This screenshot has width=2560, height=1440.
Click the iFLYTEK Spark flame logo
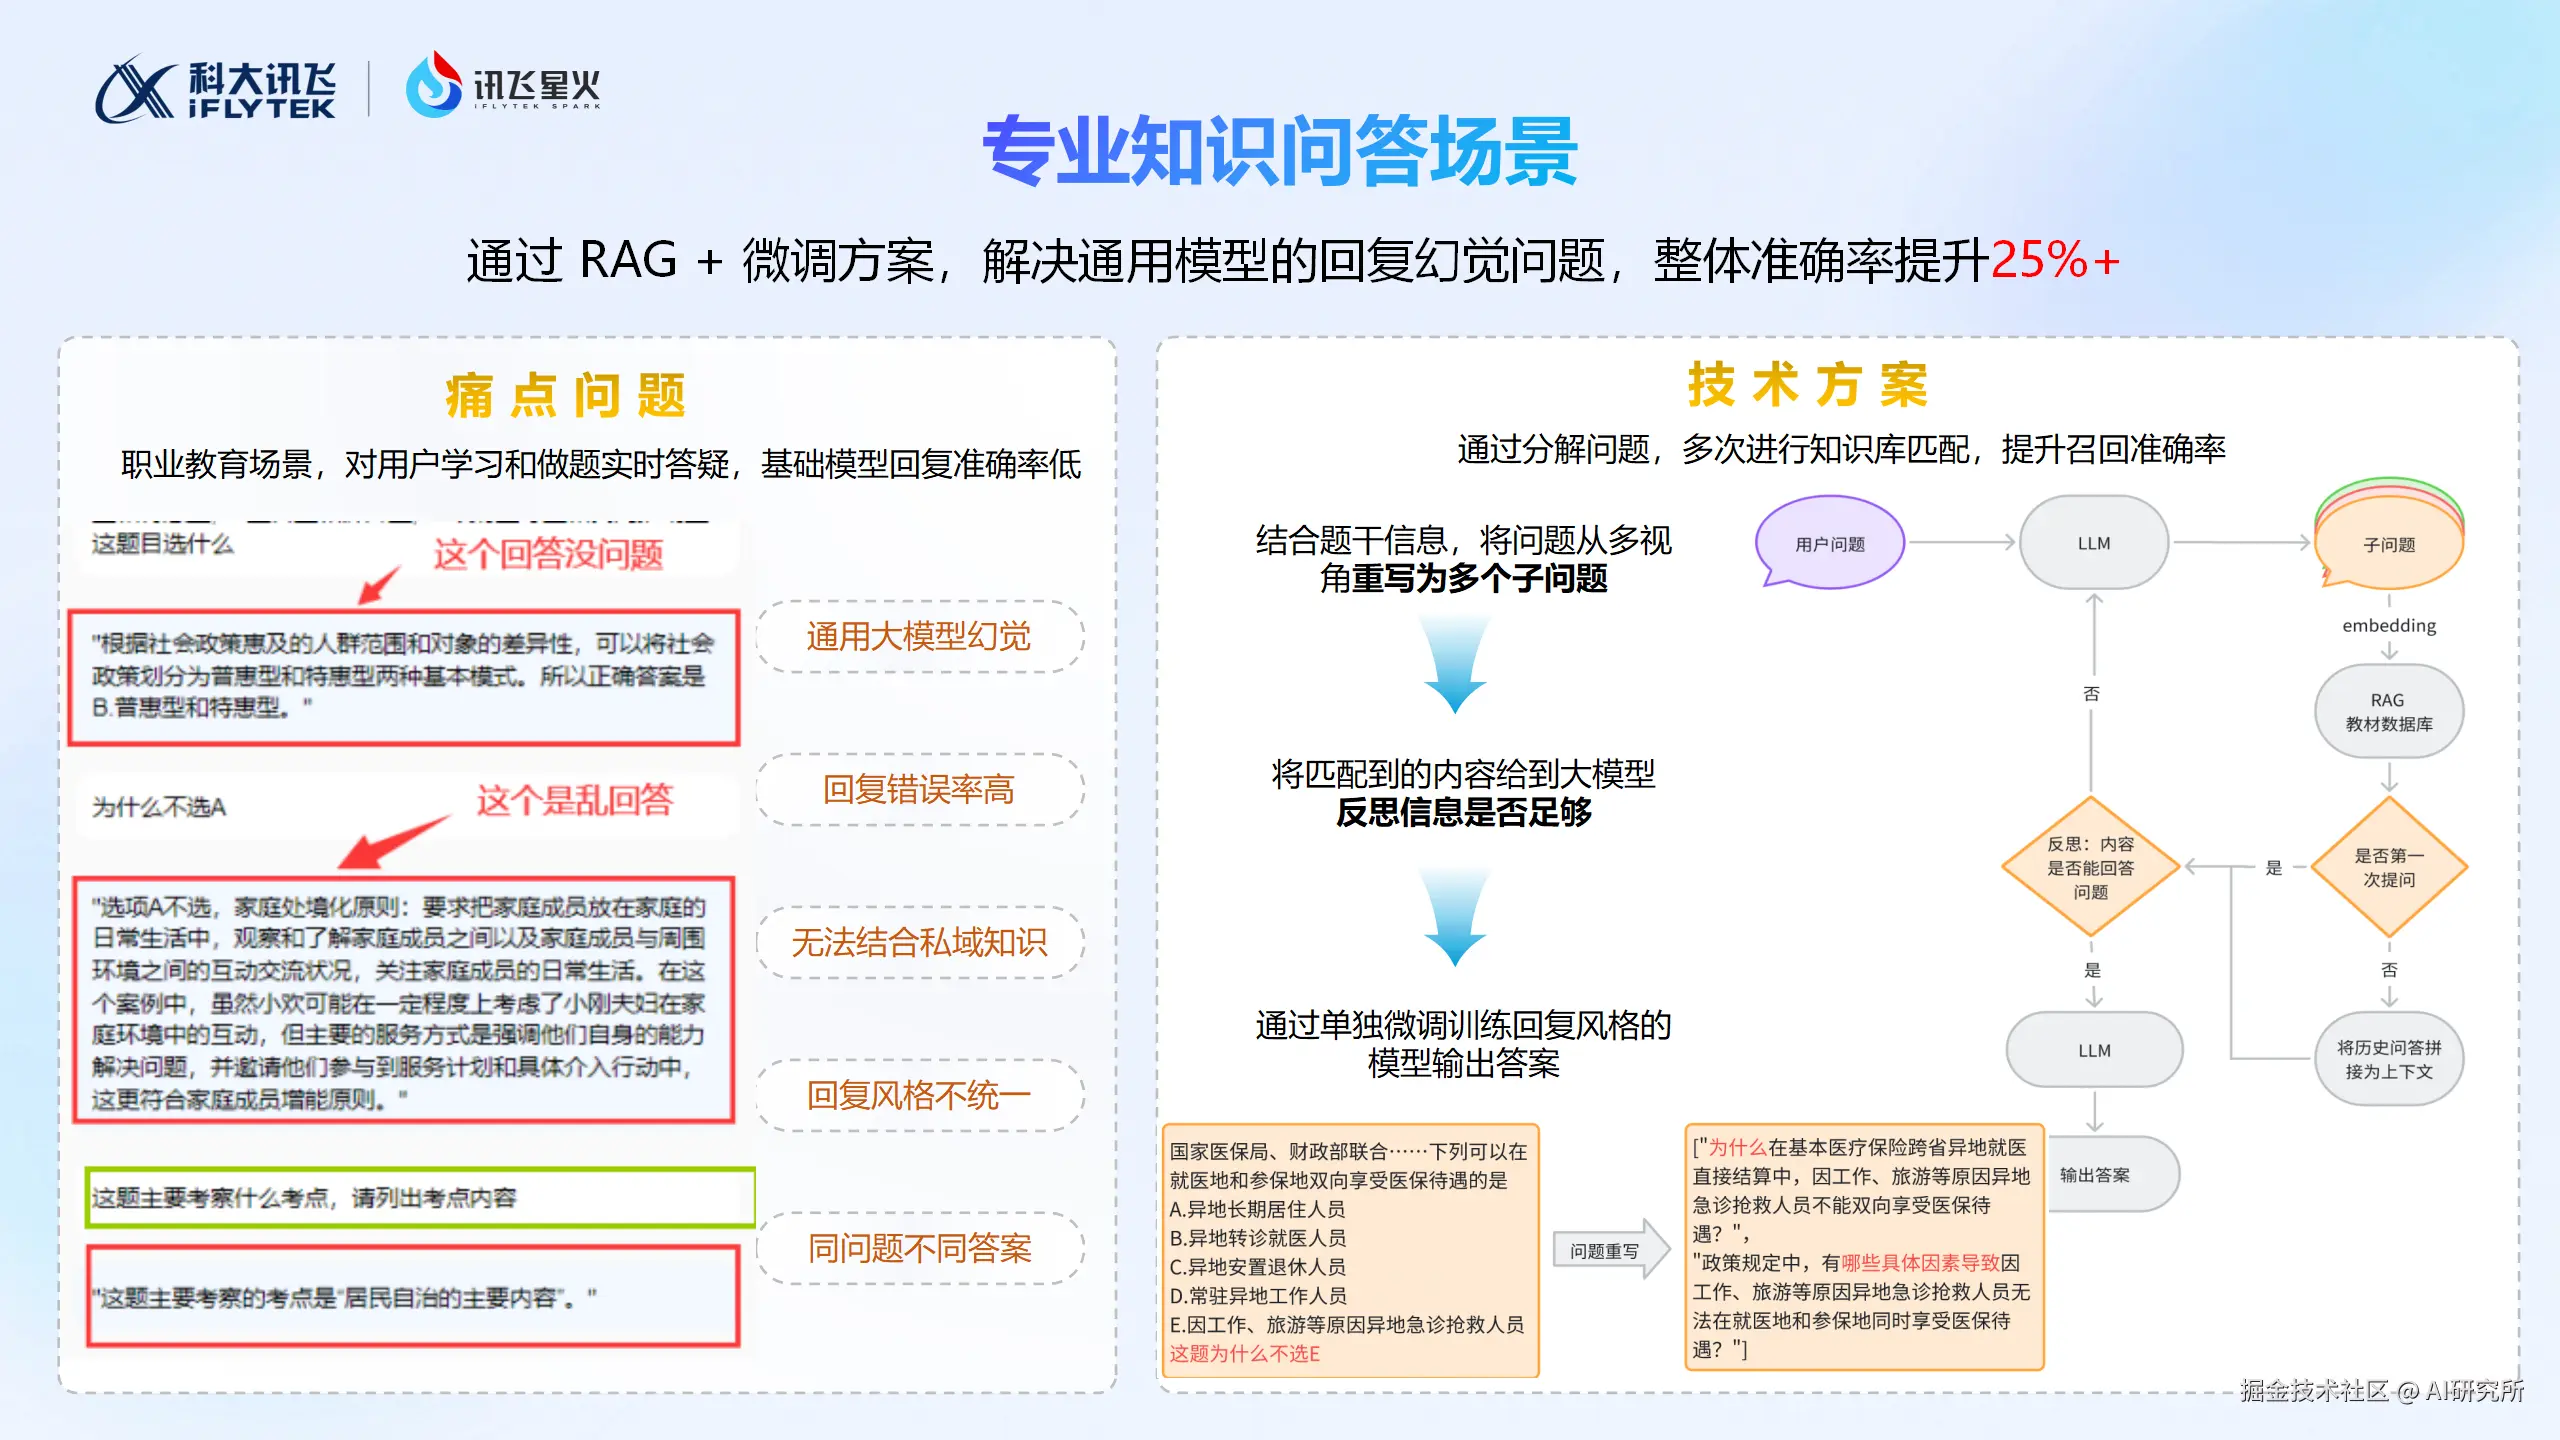coord(433,85)
